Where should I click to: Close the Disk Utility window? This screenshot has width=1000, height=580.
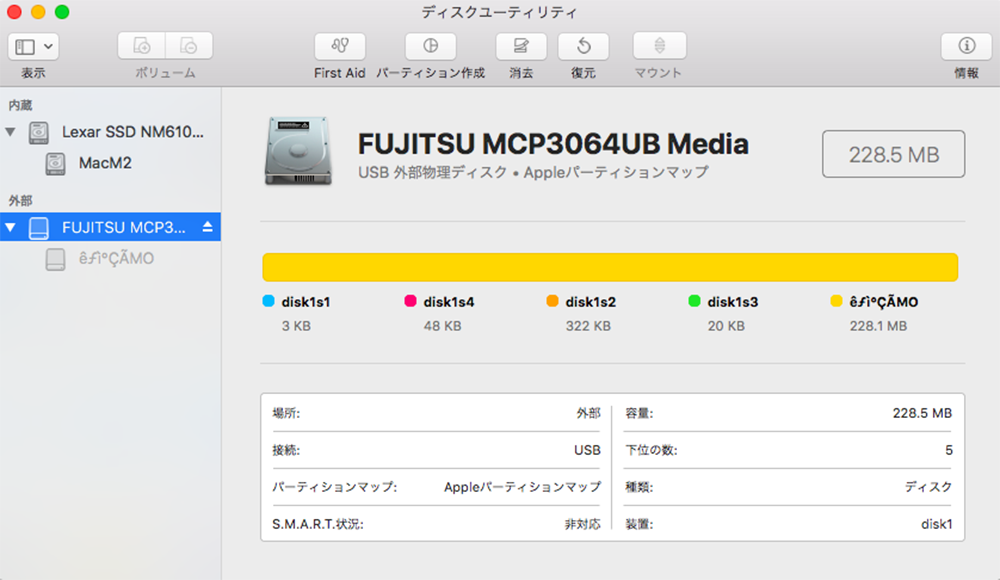pos(14,12)
